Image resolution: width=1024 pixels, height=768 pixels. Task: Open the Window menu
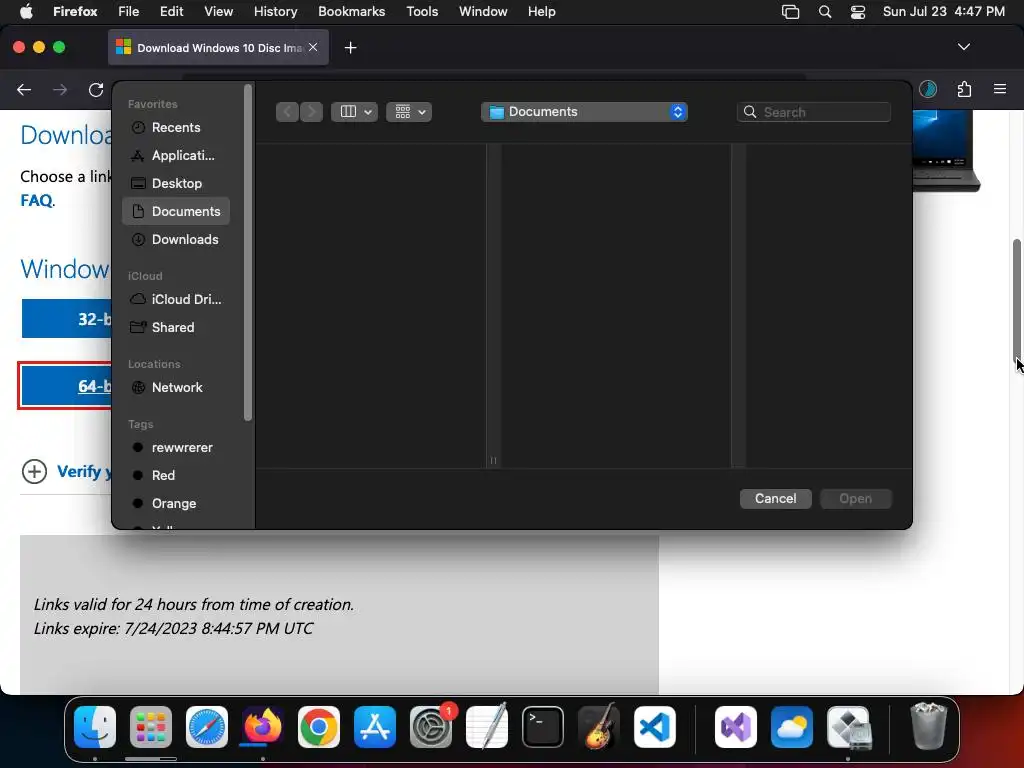[x=483, y=12]
